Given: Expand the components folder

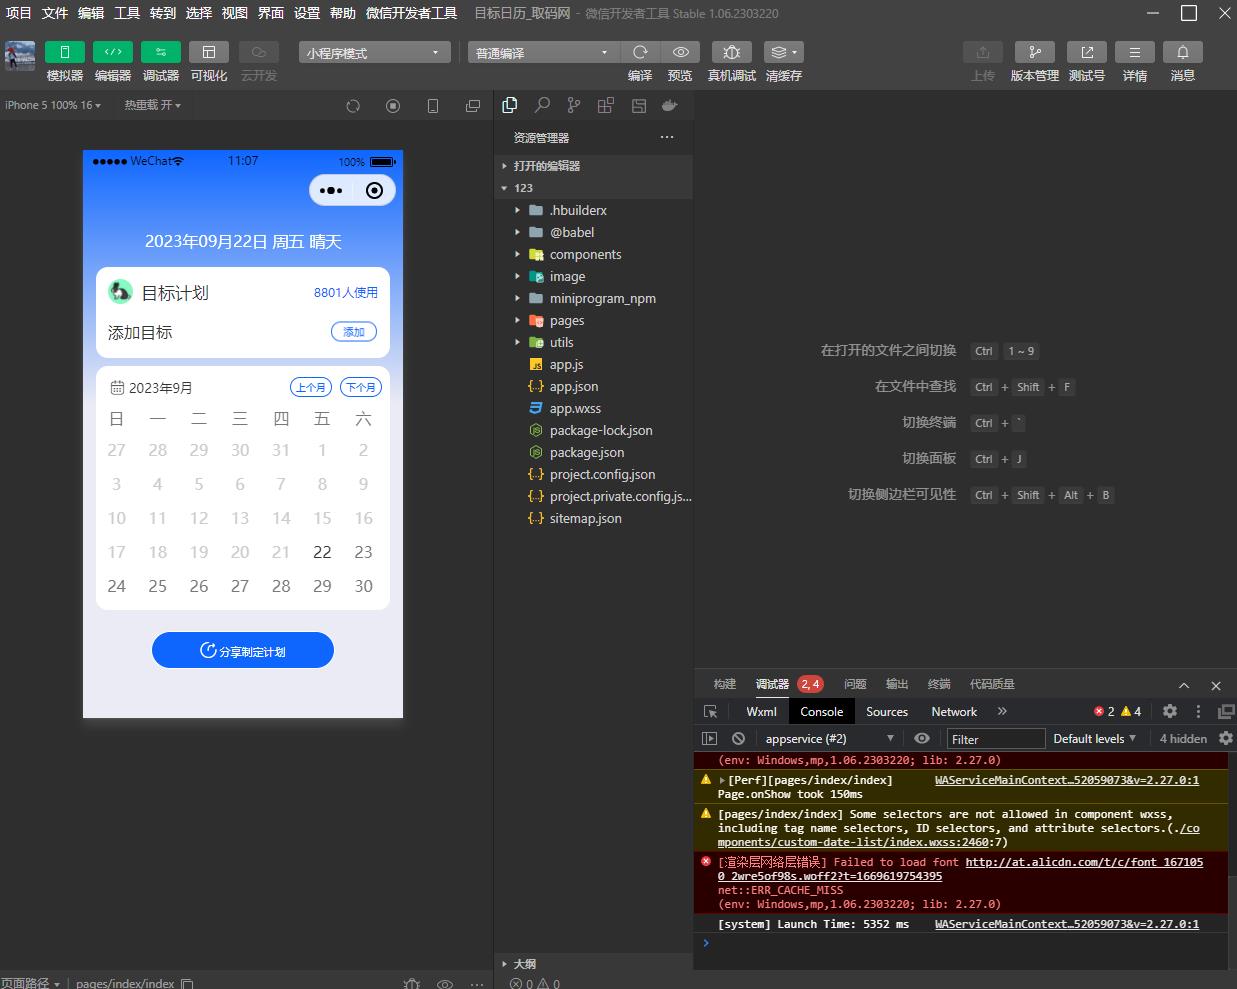Looking at the screenshot, I should pos(594,254).
